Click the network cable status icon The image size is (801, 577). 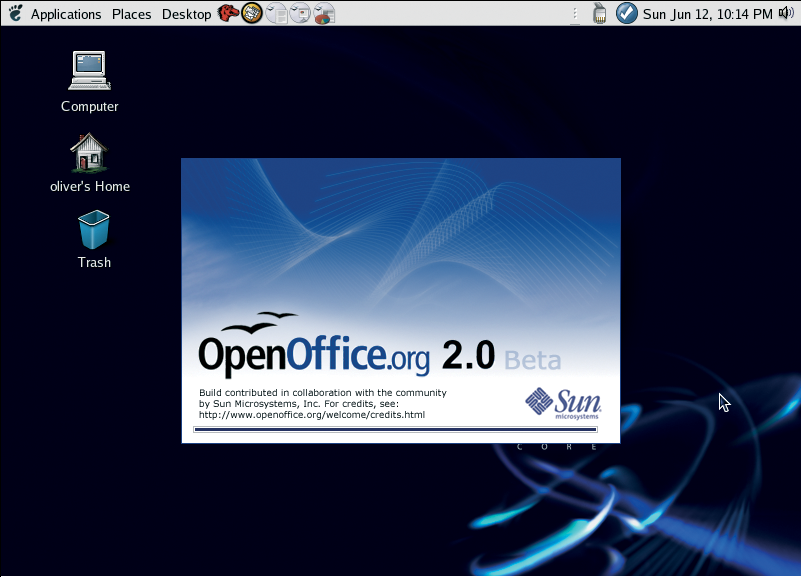[600, 13]
